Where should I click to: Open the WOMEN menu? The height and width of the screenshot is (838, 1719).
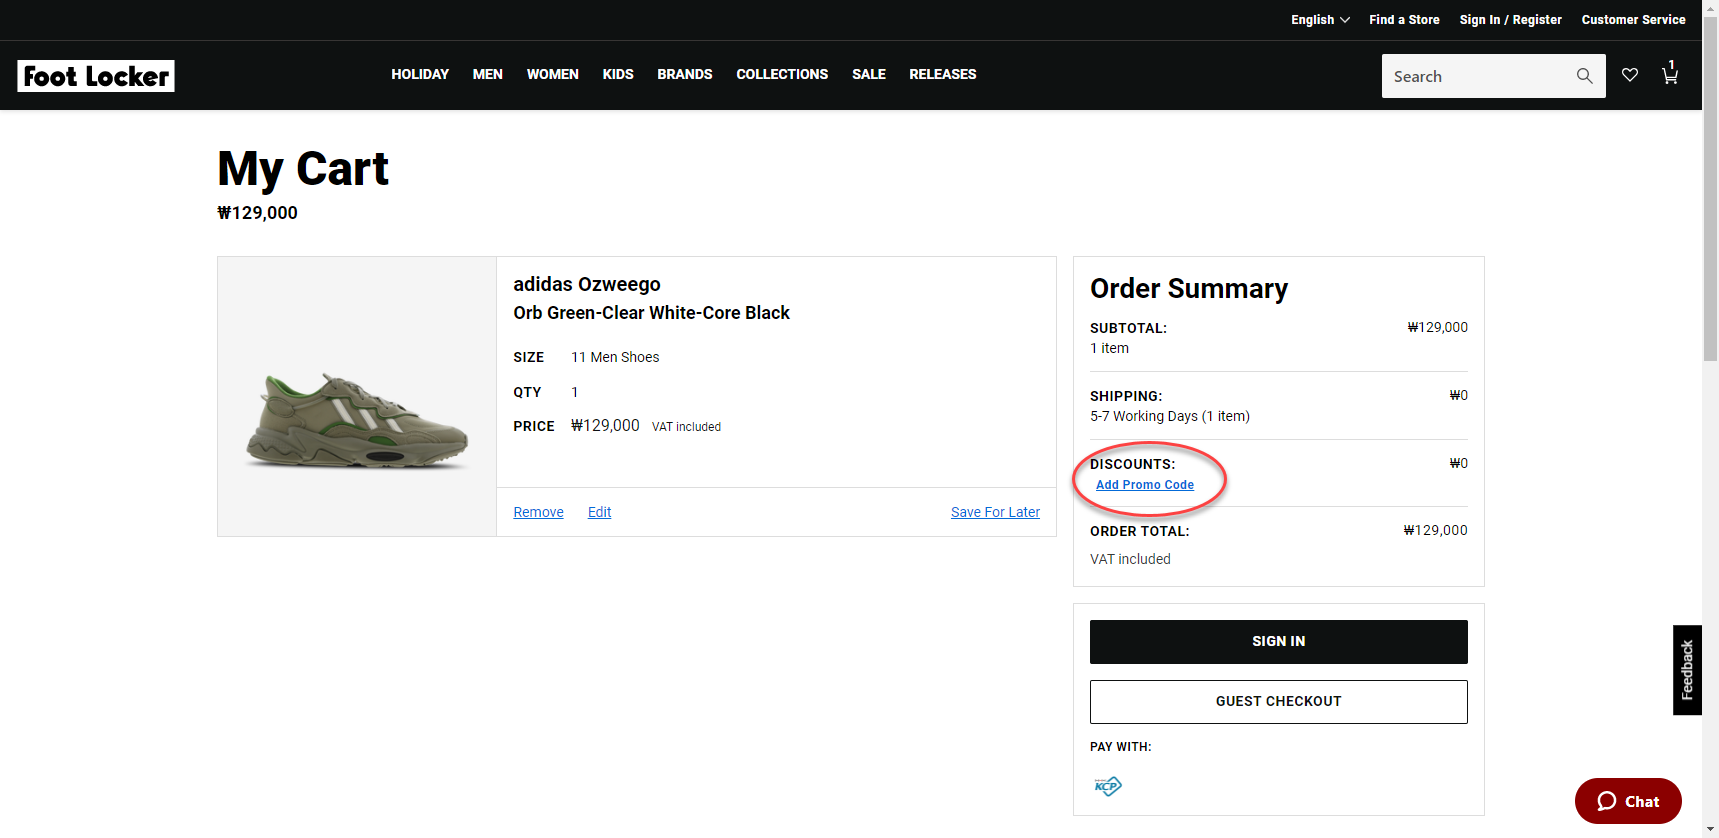(x=553, y=74)
